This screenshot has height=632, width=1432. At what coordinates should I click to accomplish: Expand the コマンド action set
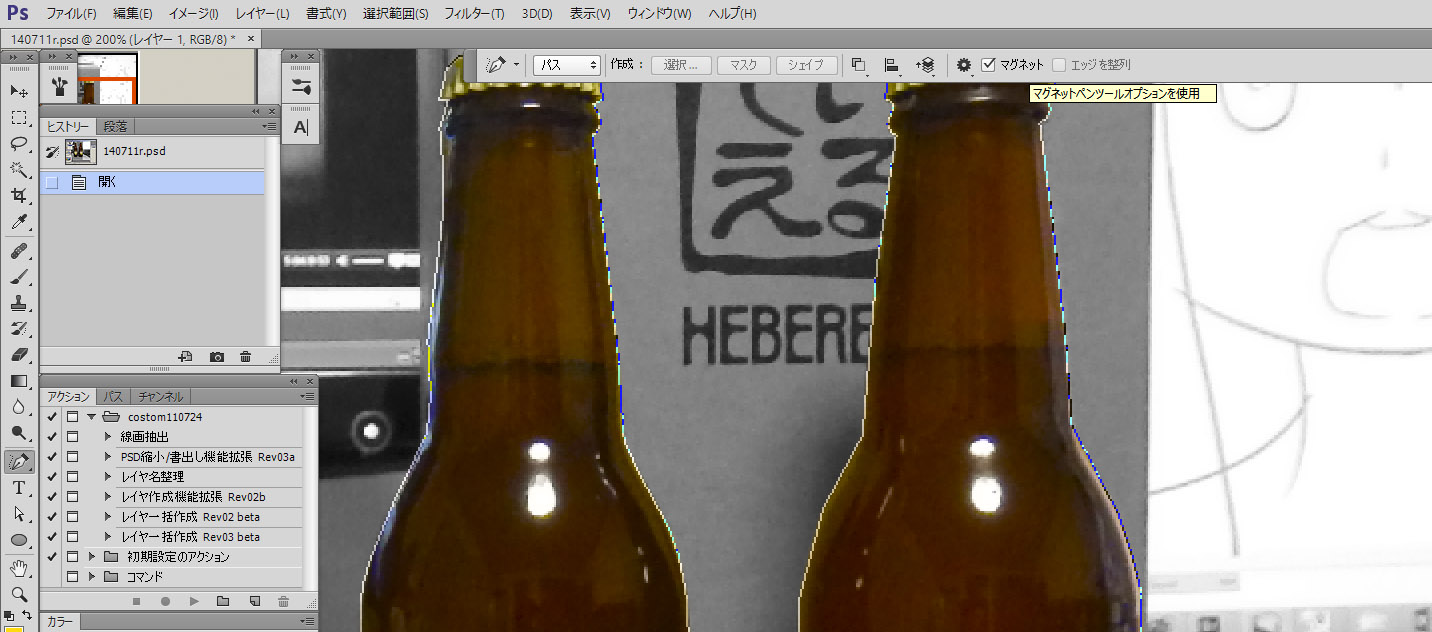(91, 576)
